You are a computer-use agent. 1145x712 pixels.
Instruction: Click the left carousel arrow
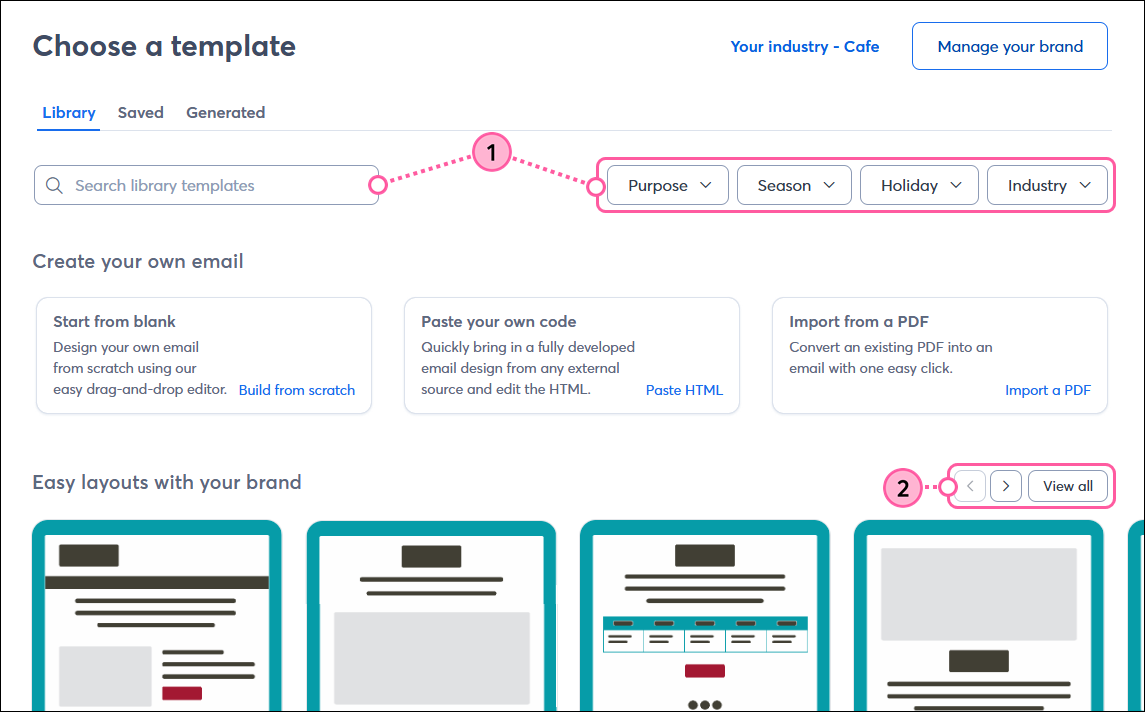coord(968,486)
